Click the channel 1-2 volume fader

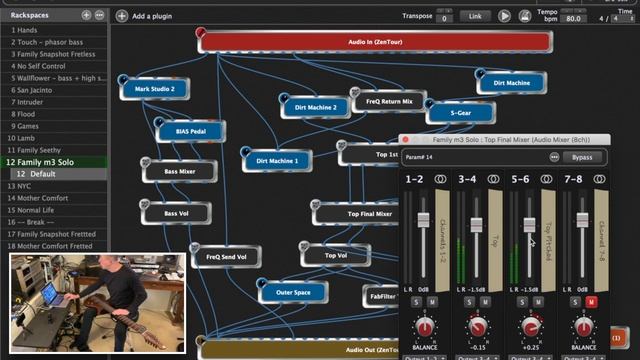[x=423, y=220]
